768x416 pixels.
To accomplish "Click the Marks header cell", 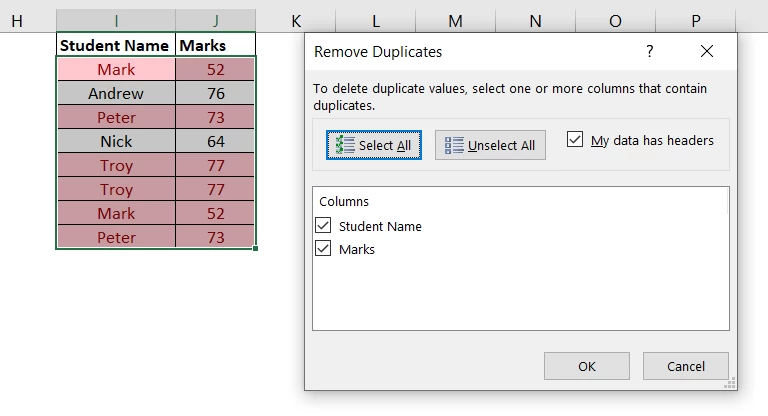I will click(216, 45).
